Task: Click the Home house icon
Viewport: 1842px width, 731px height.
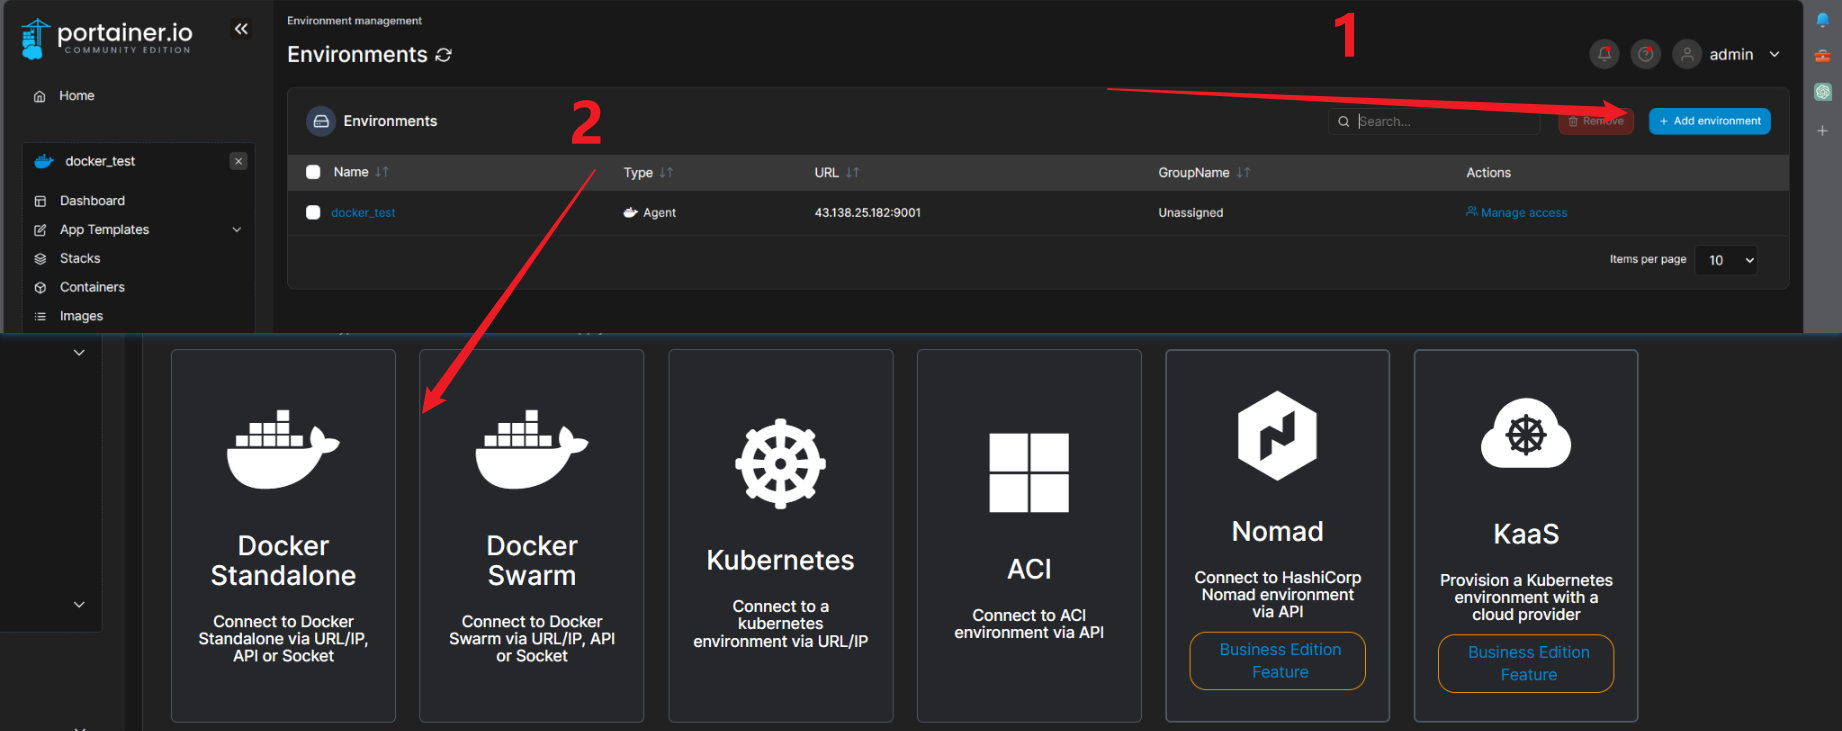Action: (x=40, y=97)
